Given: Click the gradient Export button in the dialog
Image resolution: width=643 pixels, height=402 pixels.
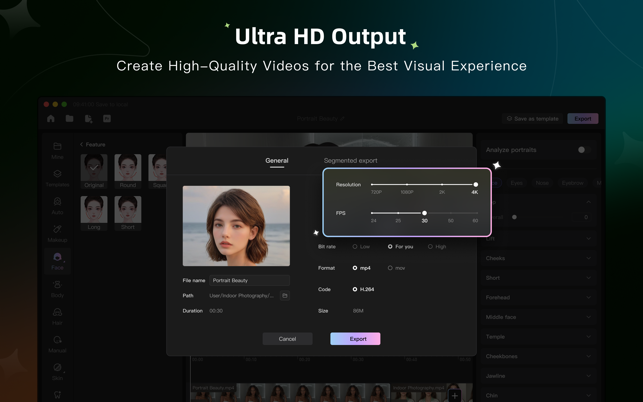Looking at the screenshot, I should [x=355, y=339].
